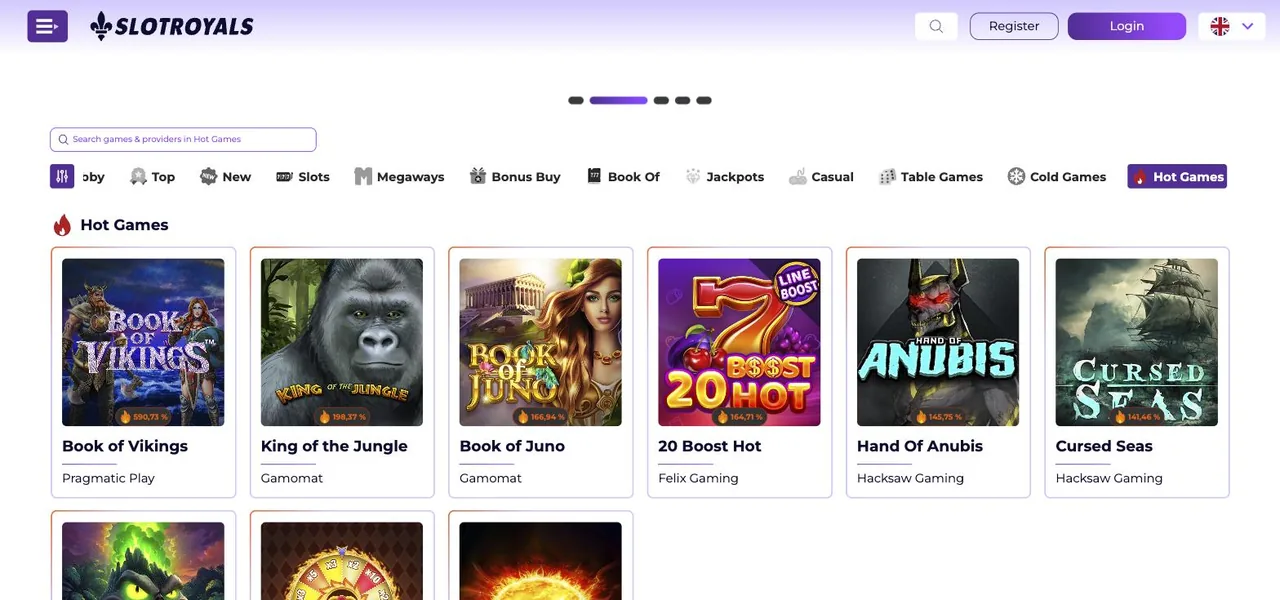
Task: Click the Book of Juno title
Action: click(512, 446)
